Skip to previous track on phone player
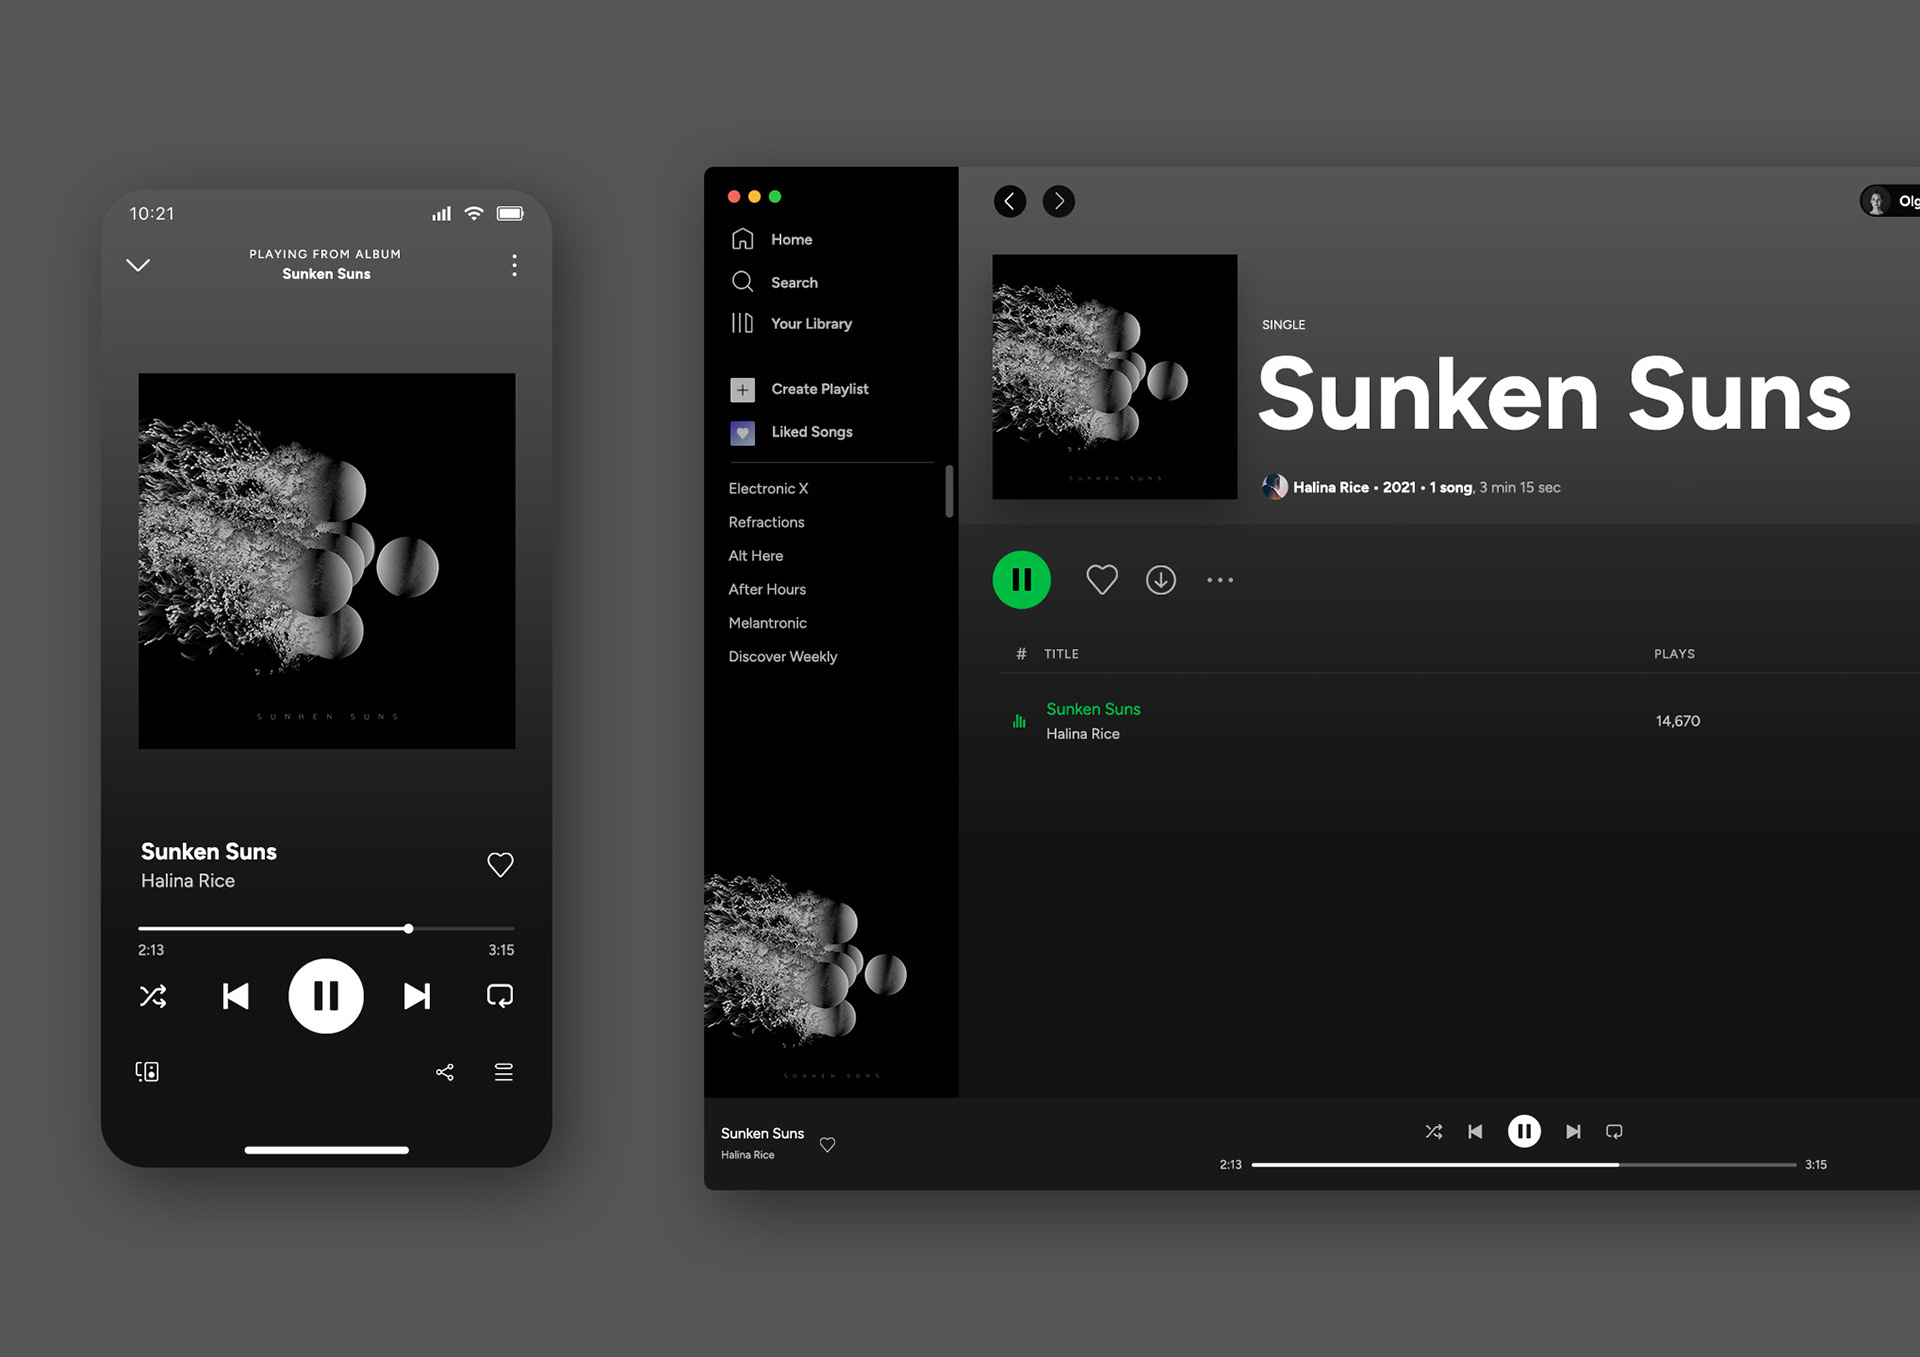 pyautogui.click(x=235, y=996)
